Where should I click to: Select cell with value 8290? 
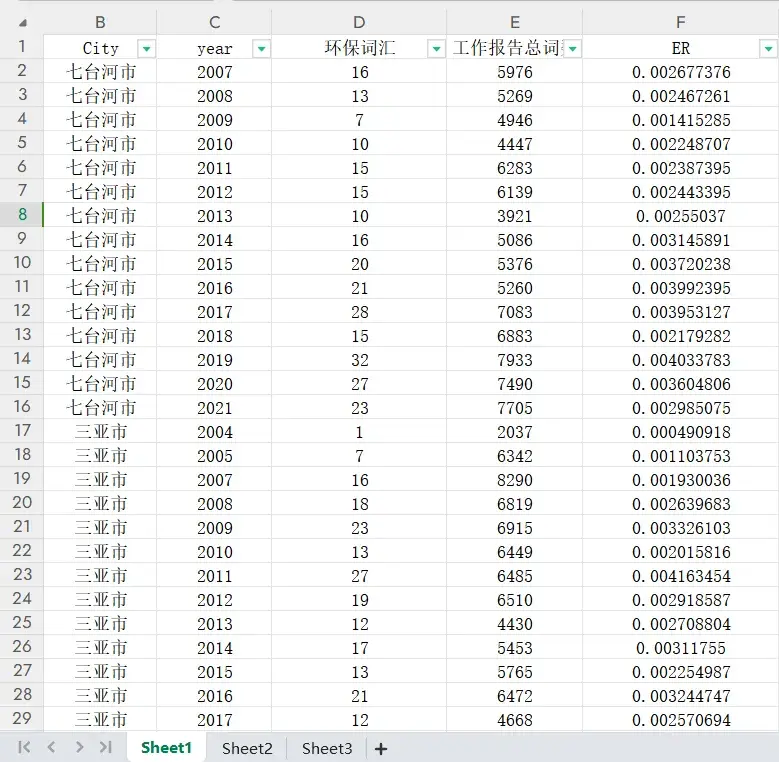pos(515,480)
